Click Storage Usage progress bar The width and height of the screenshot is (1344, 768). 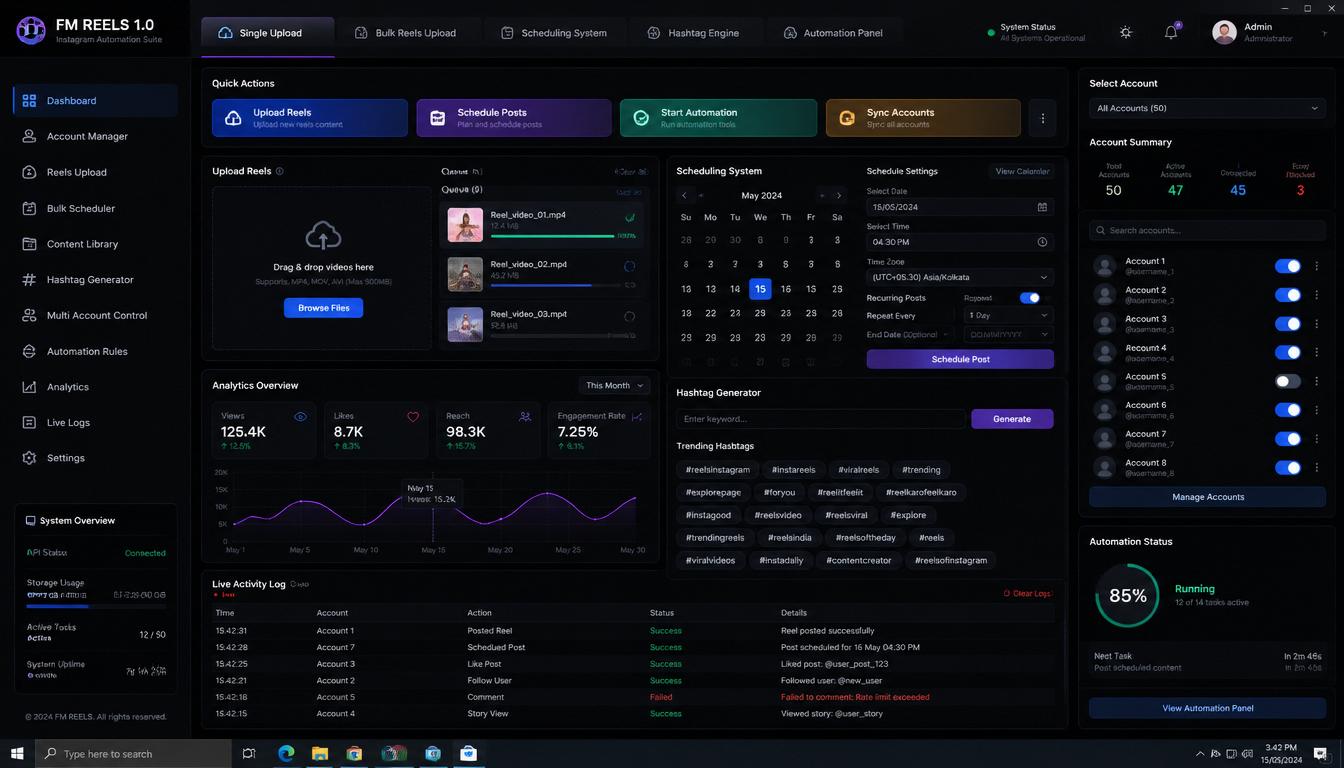(x=96, y=606)
